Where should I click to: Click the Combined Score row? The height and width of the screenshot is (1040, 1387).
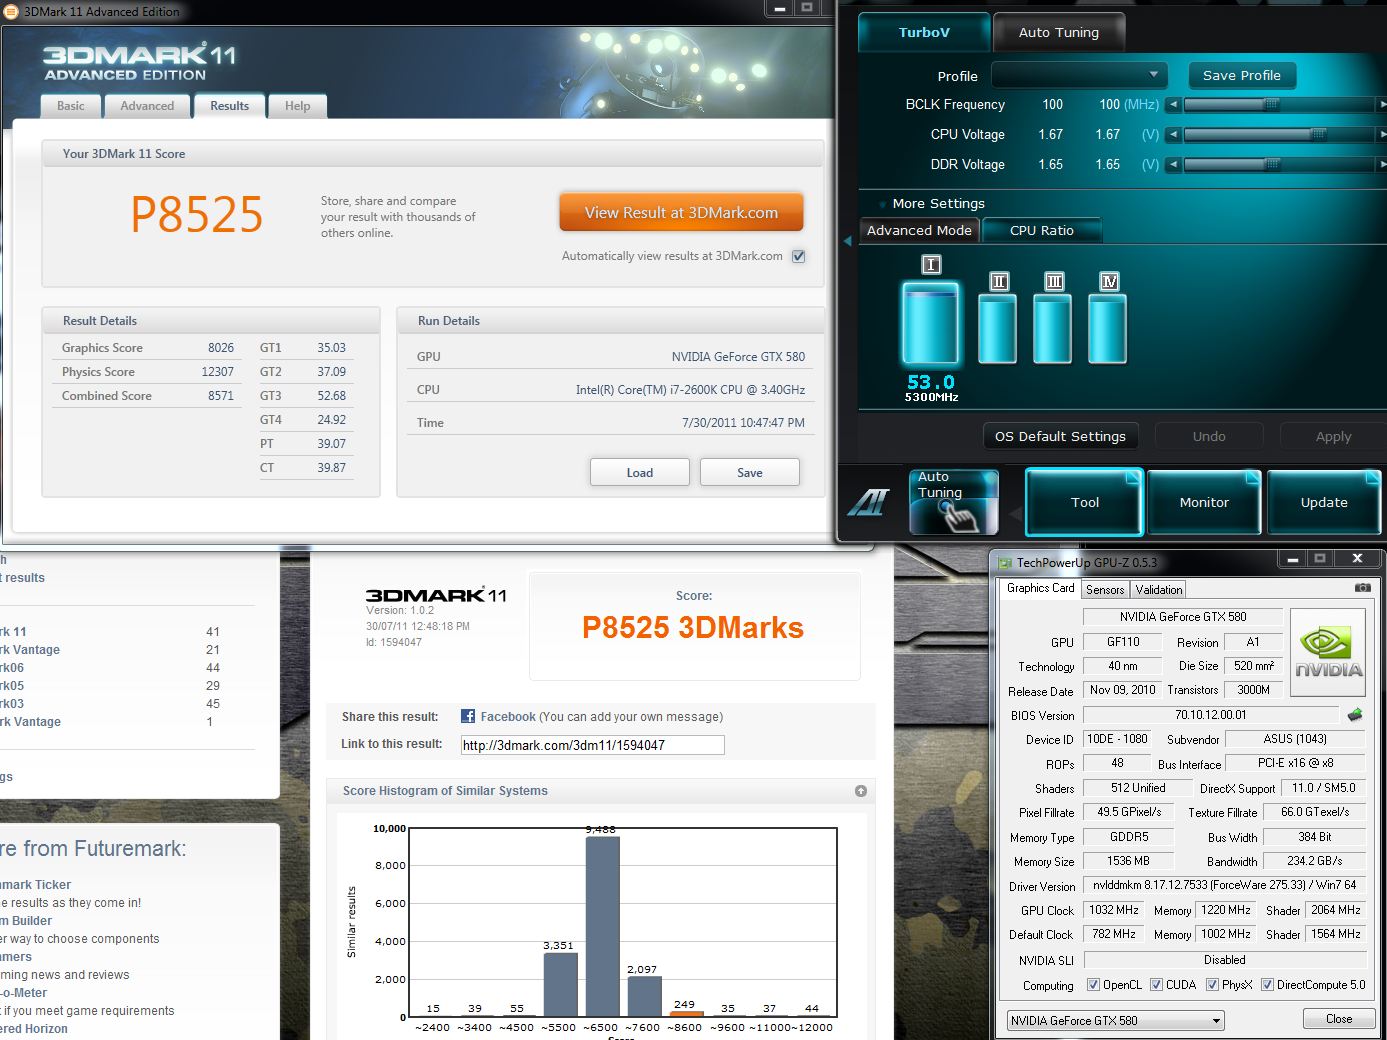point(148,396)
